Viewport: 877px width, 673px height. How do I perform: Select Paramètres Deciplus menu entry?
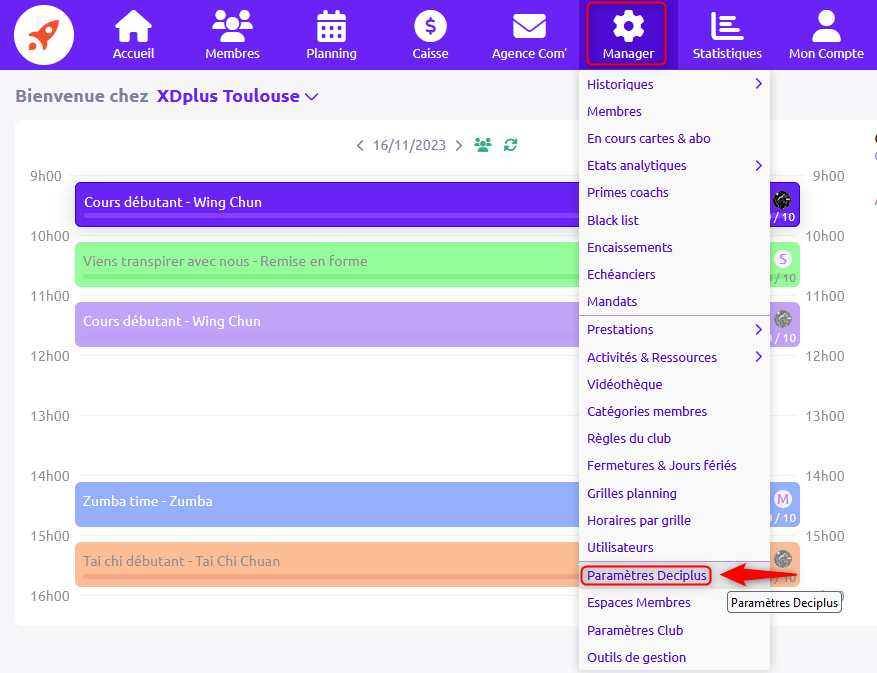click(x=646, y=575)
